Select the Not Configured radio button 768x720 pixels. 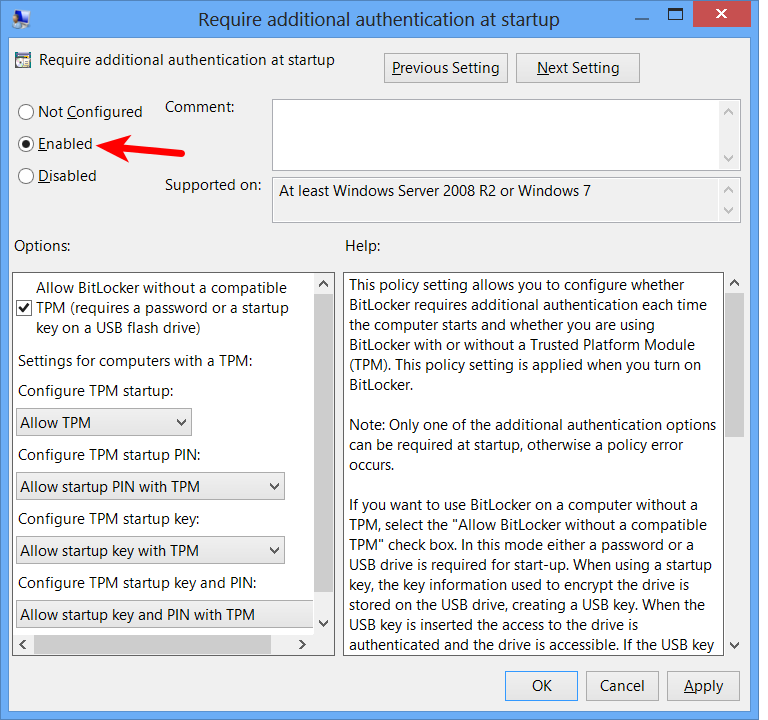pyautogui.click(x=25, y=112)
